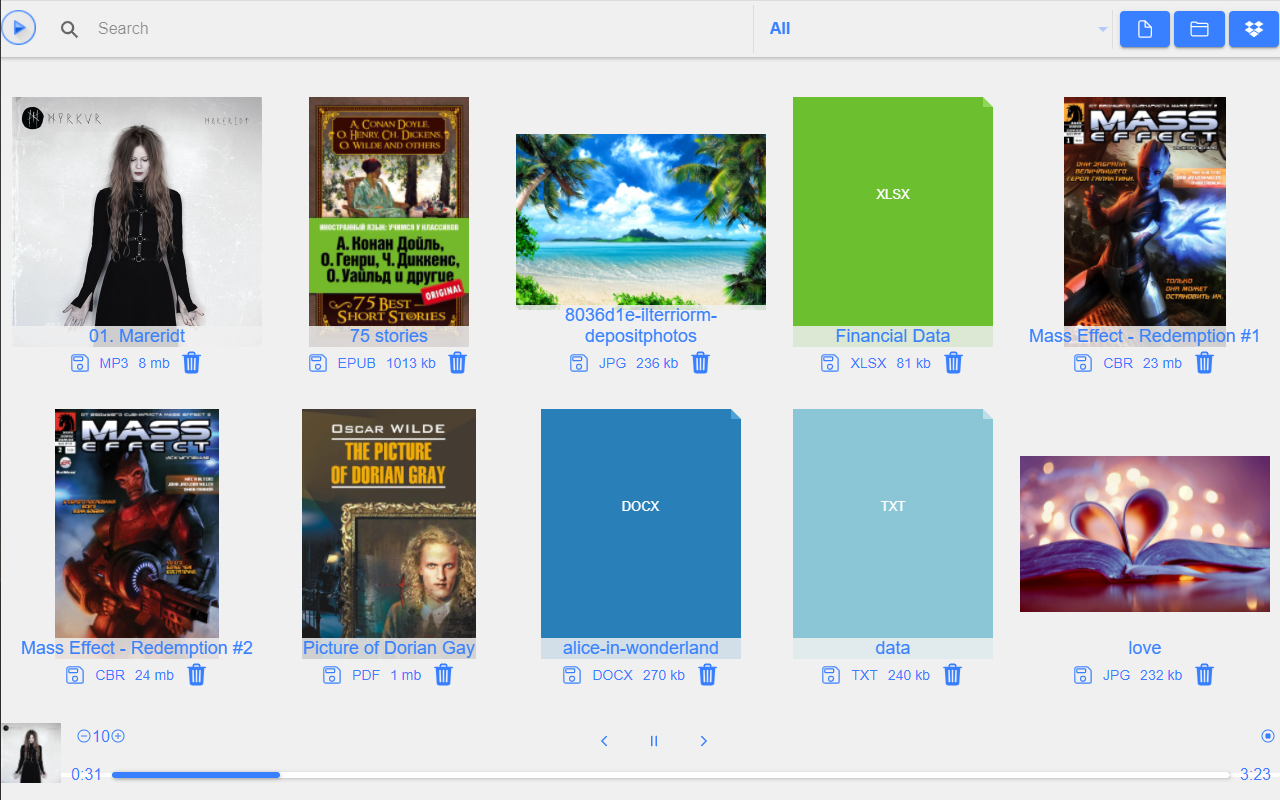Decrease the skip interval with minus button

pos(84,737)
